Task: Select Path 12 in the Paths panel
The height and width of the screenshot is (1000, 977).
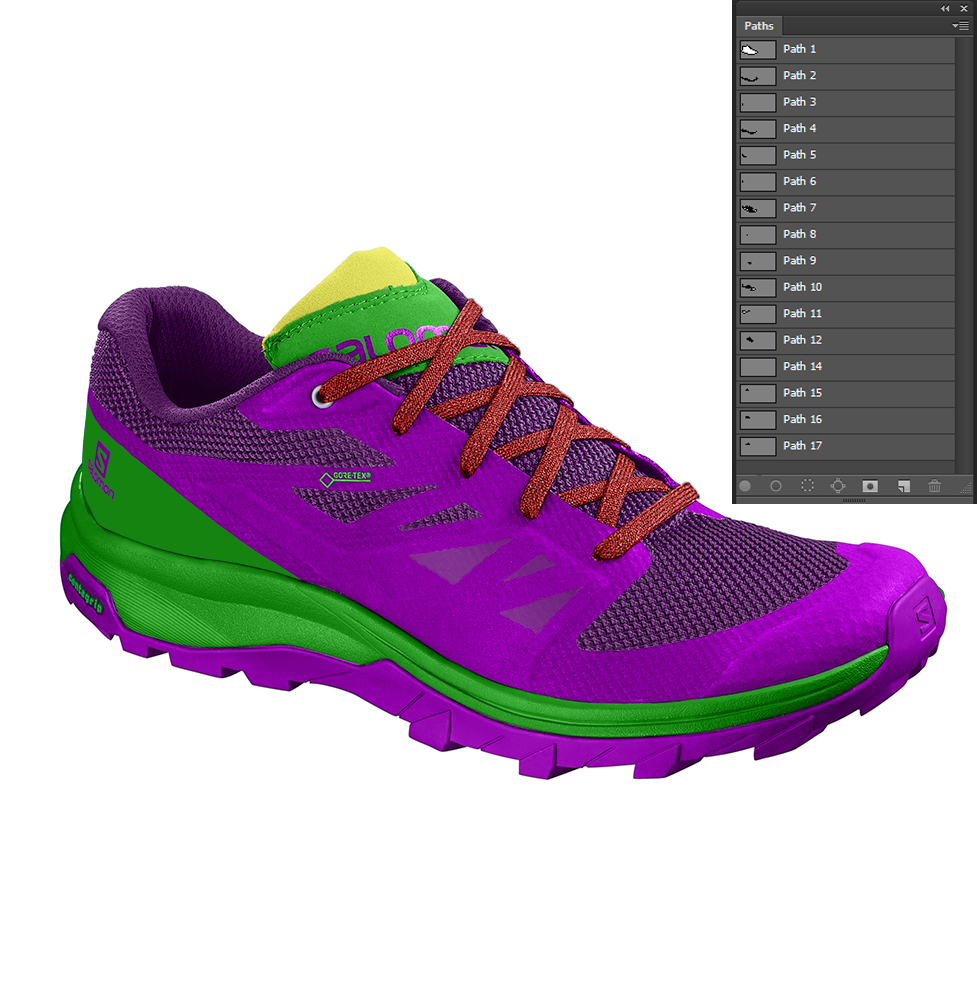Action: point(800,340)
